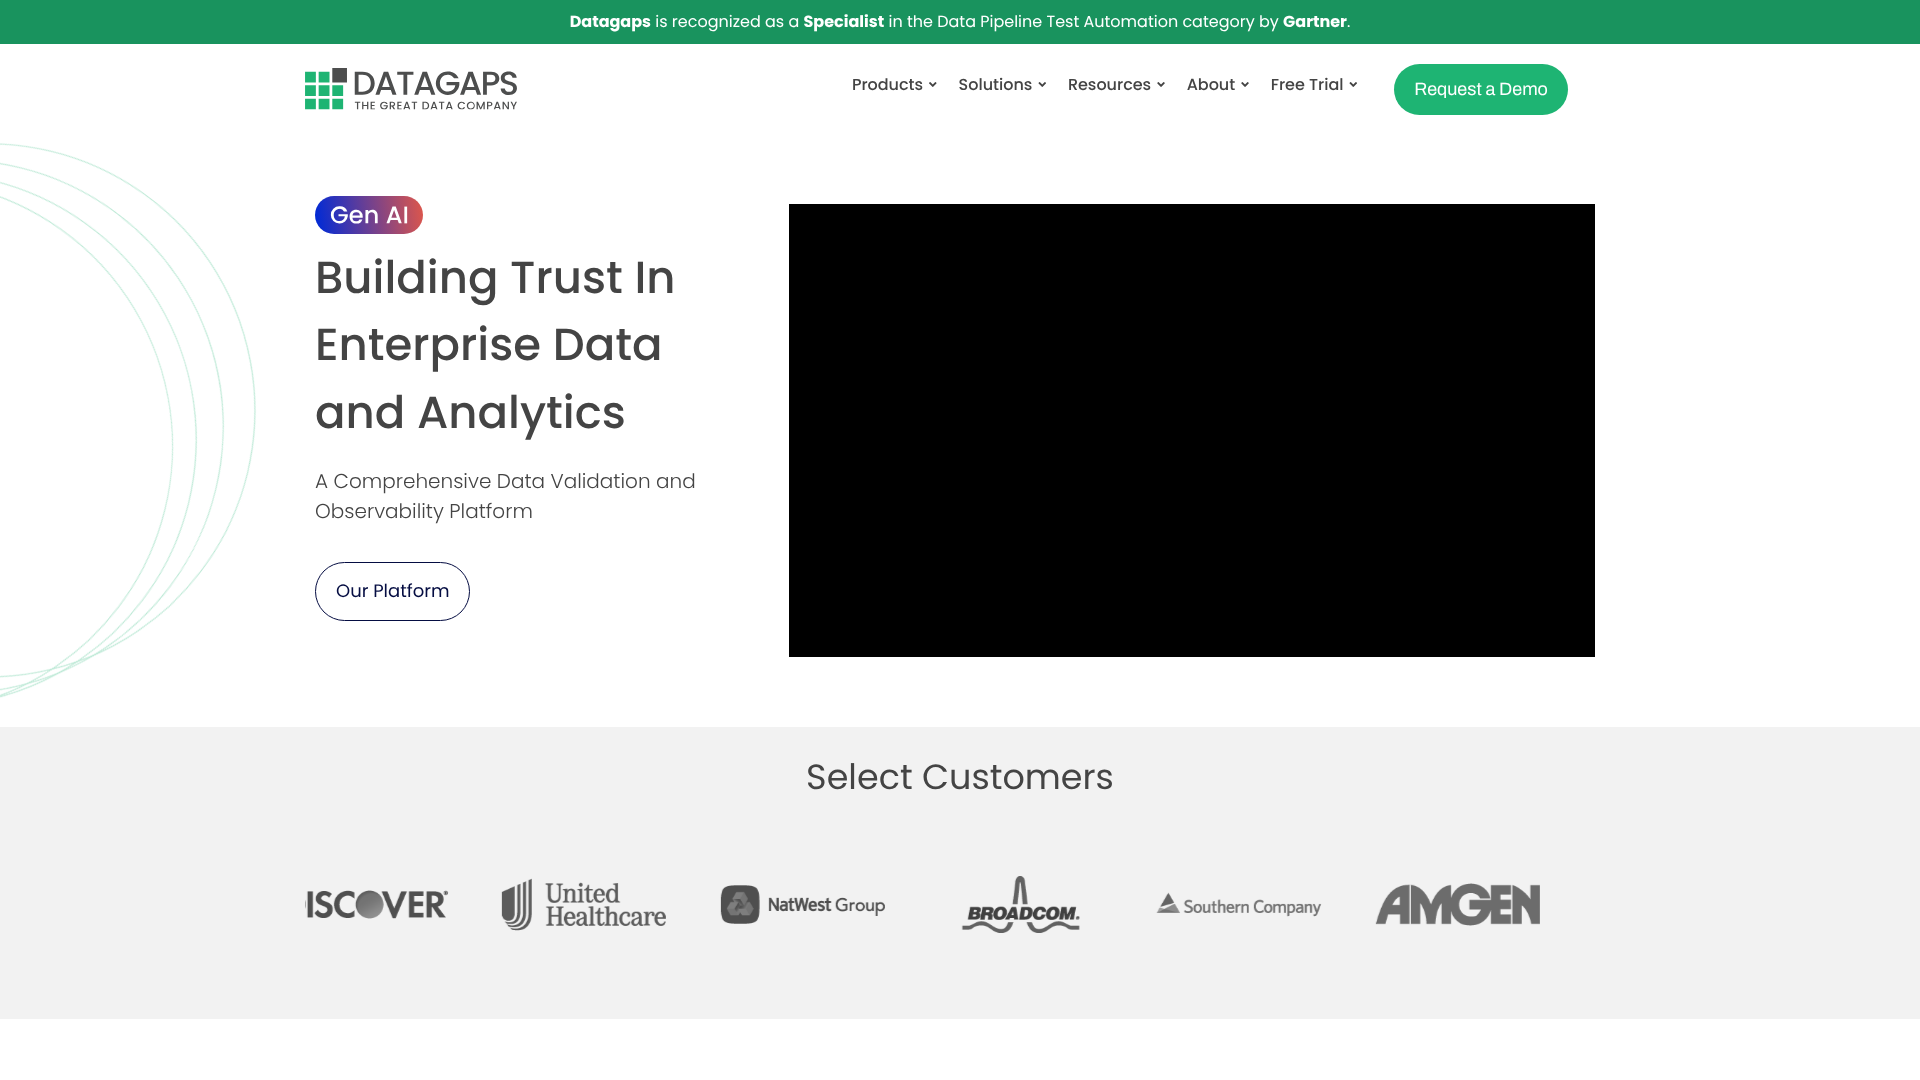
Task: Open the Solutions dropdown menu
Action: [x=1001, y=85]
